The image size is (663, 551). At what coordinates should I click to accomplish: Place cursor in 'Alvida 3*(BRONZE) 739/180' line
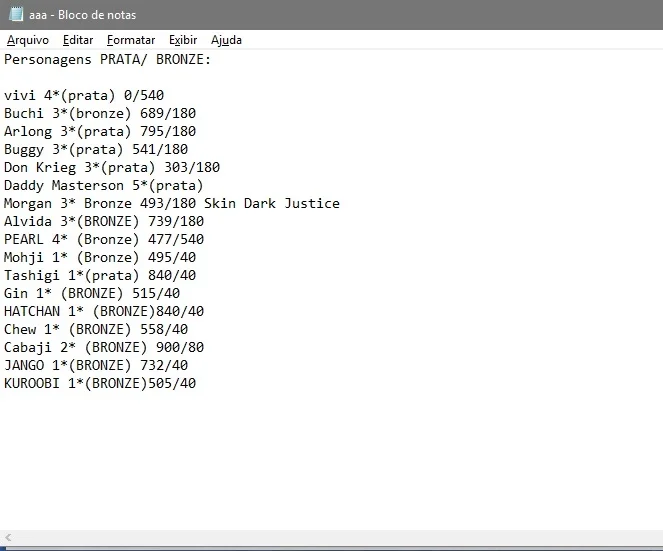coord(104,221)
